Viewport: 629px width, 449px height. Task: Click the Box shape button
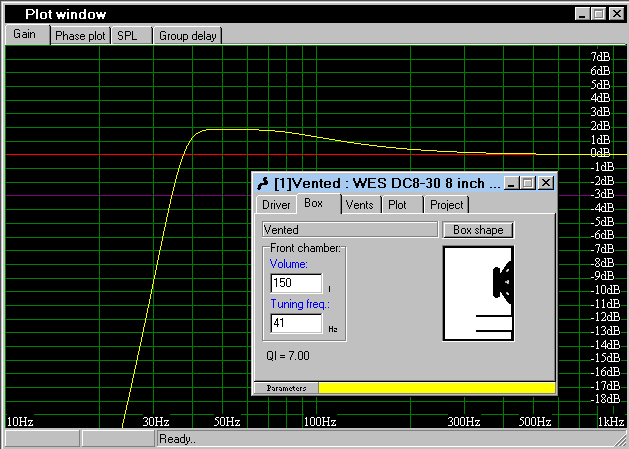point(478,230)
